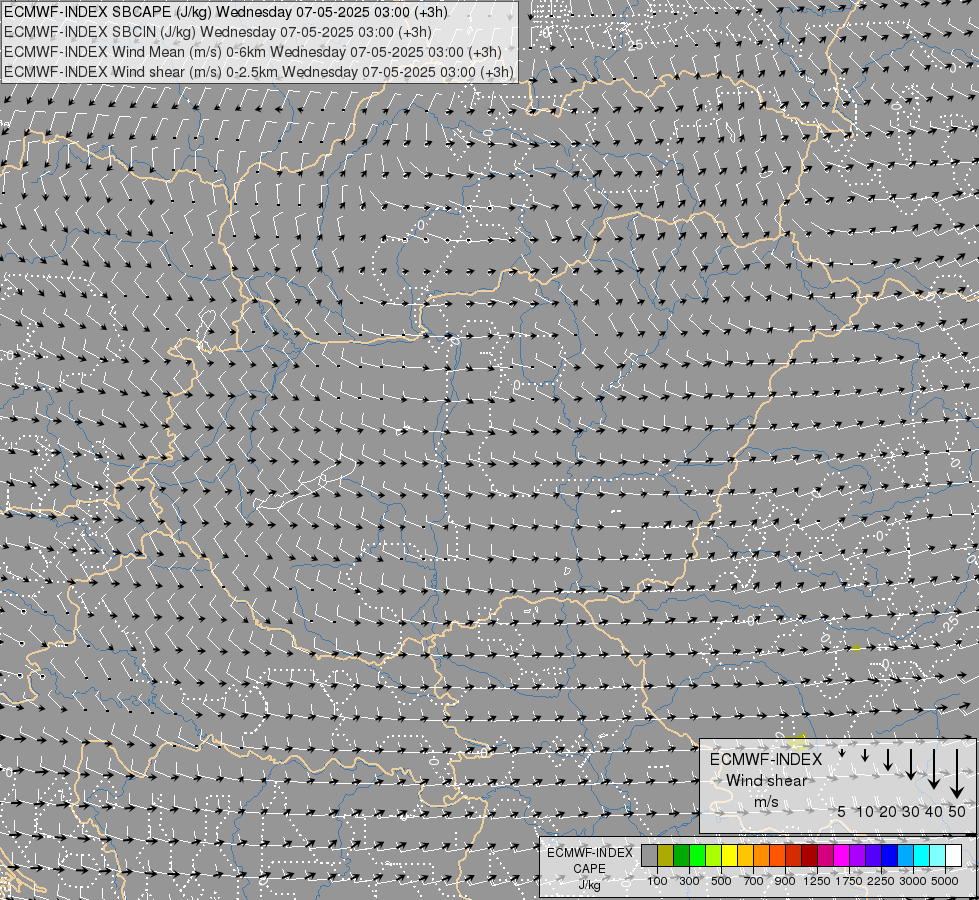Click the 'J/kg' unit in CAPE legend
979x900 pixels.
[589, 885]
